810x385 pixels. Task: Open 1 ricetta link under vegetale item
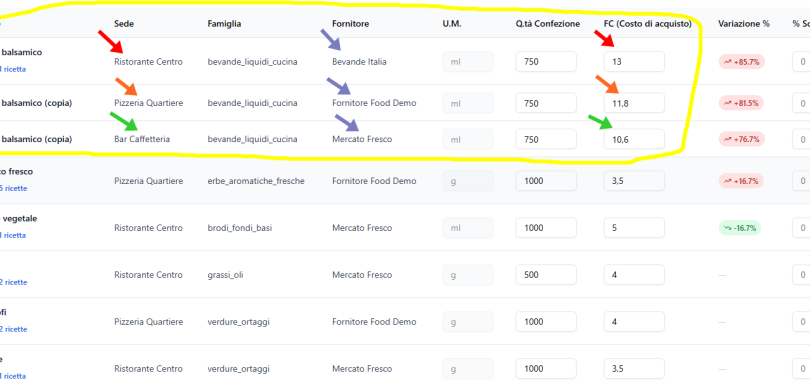13,235
